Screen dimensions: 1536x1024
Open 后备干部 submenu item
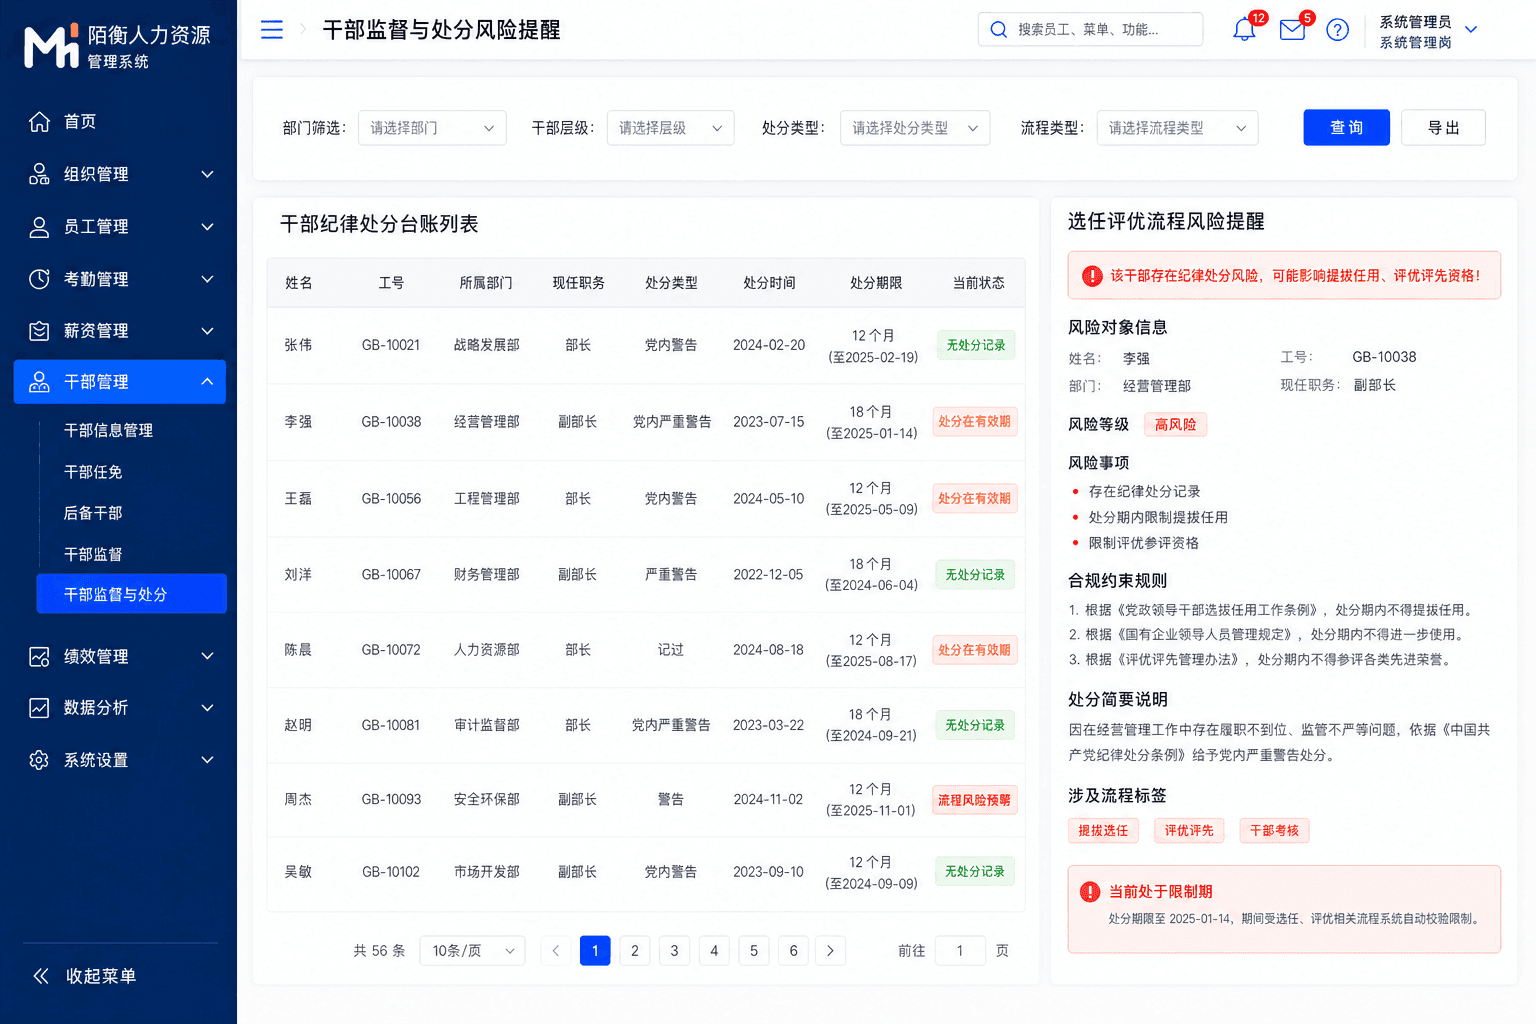93,513
